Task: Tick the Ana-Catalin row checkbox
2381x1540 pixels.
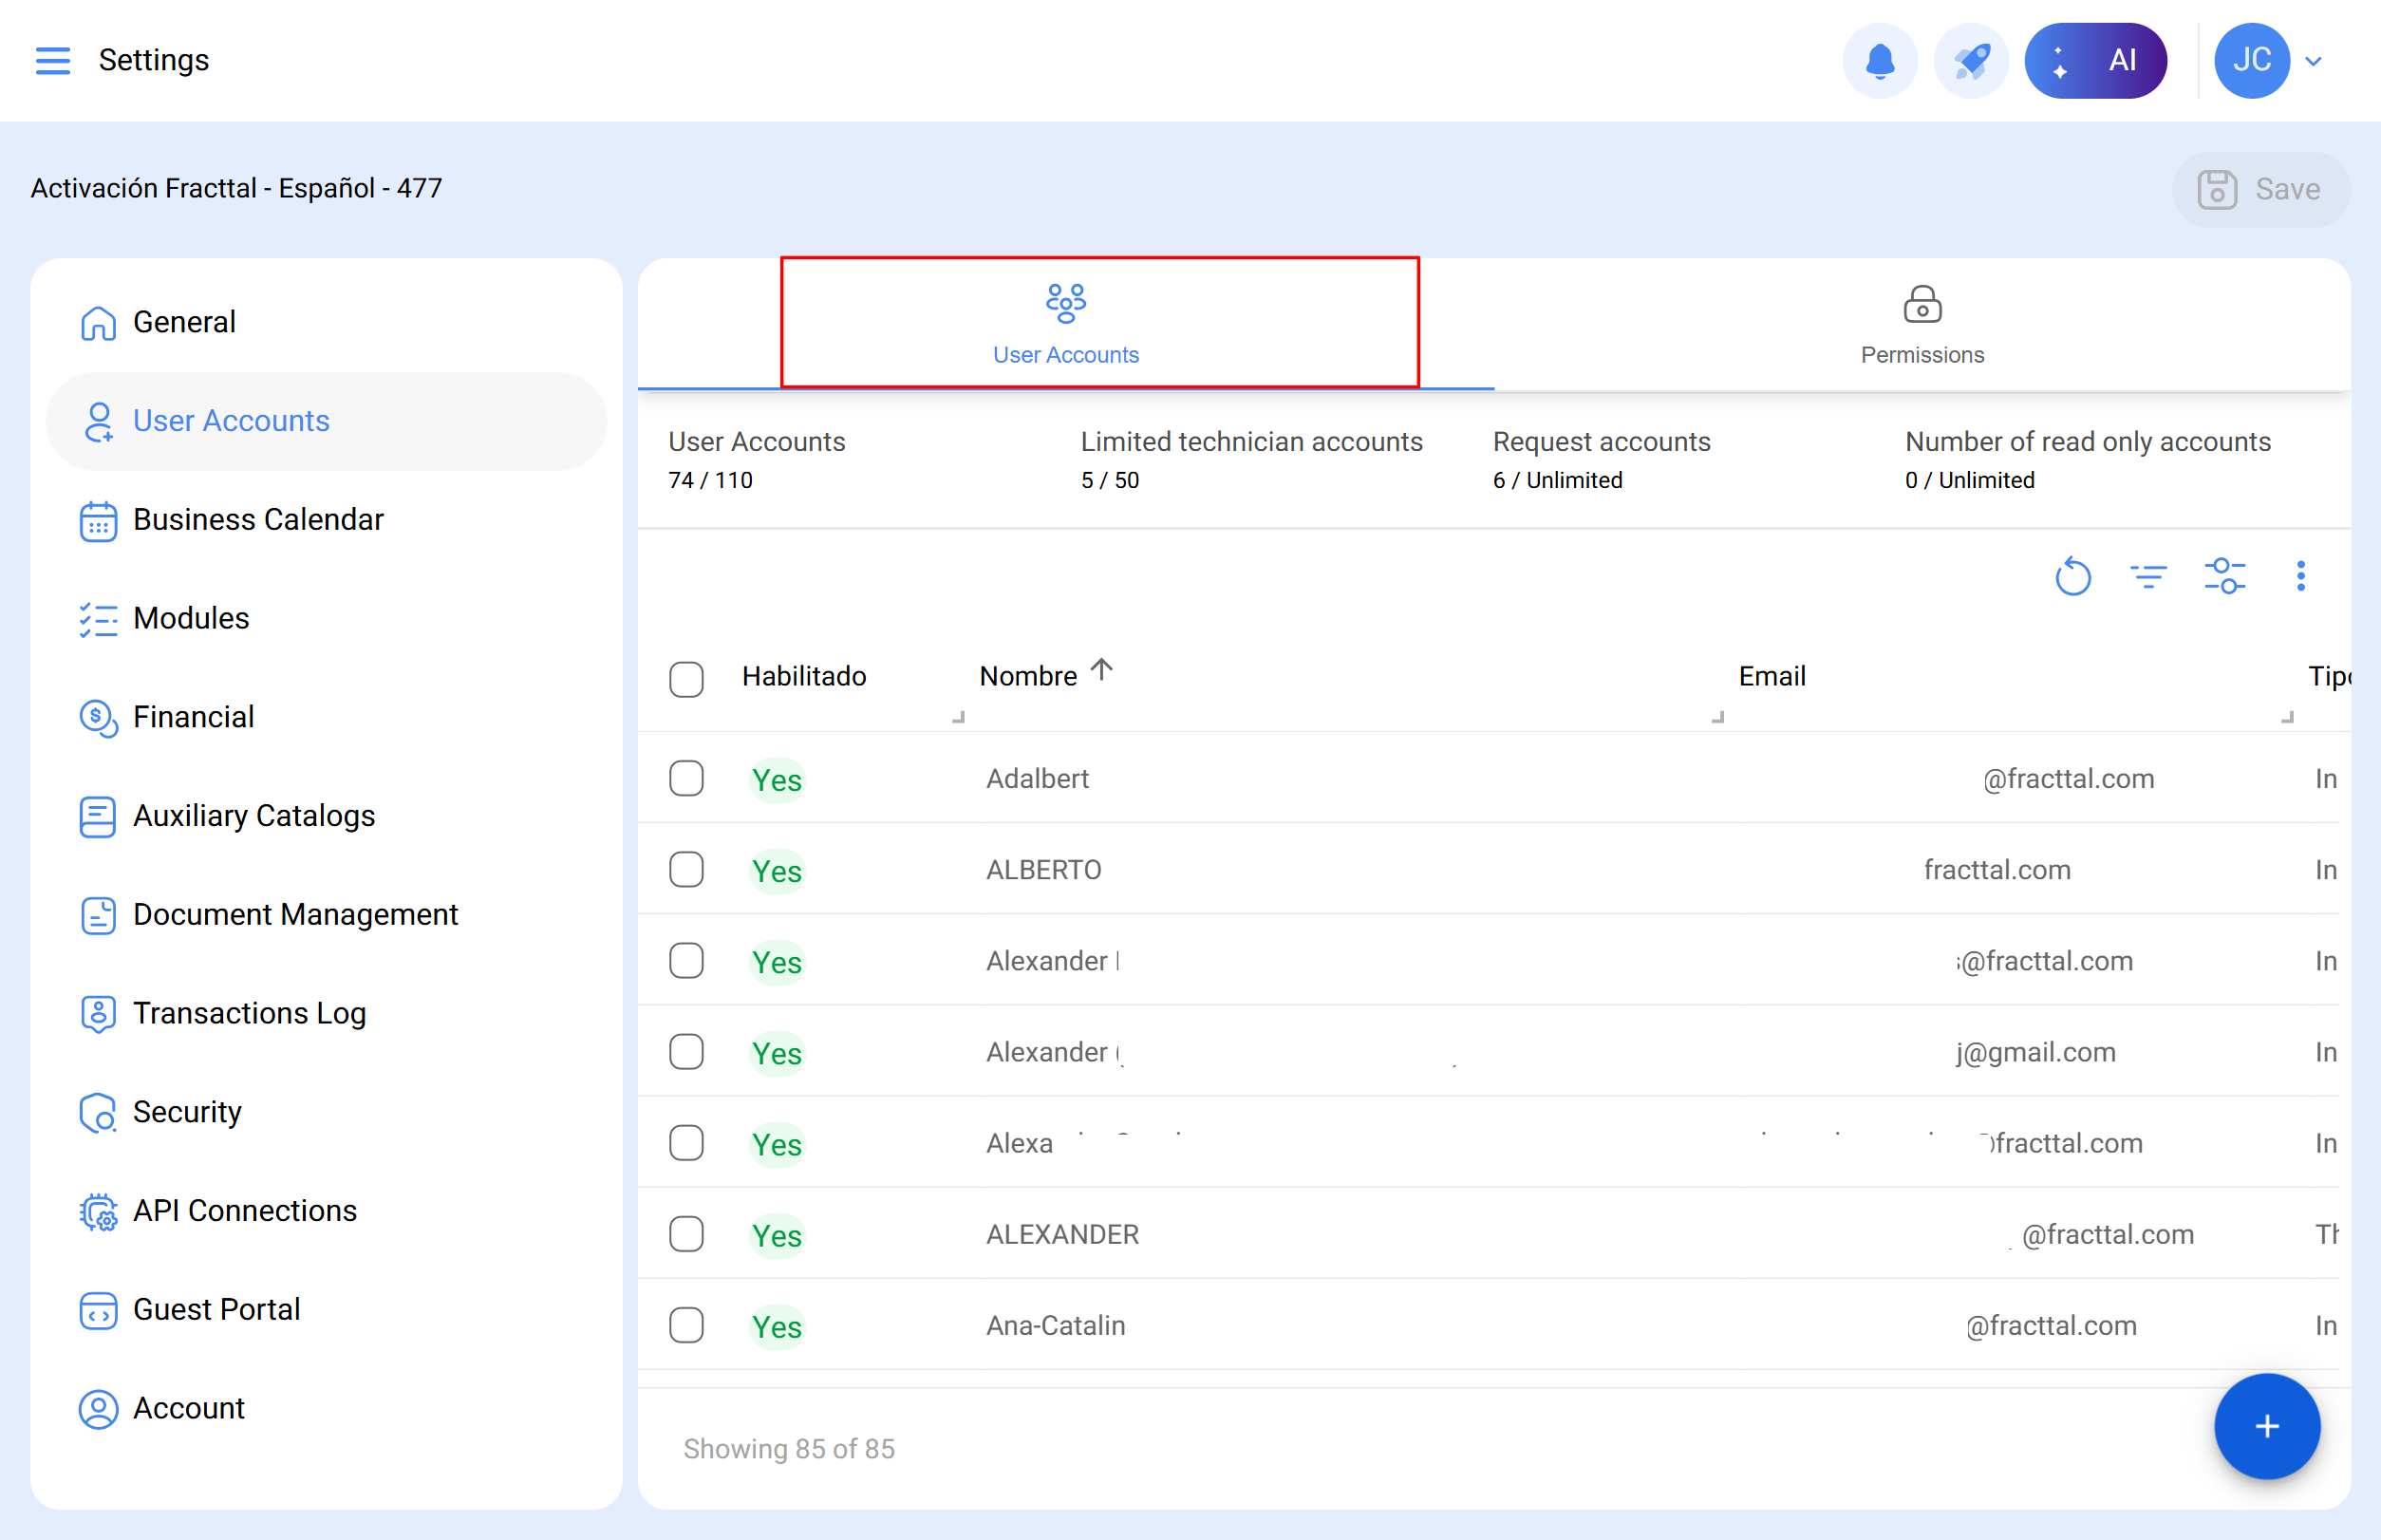Action: point(686,1326)
